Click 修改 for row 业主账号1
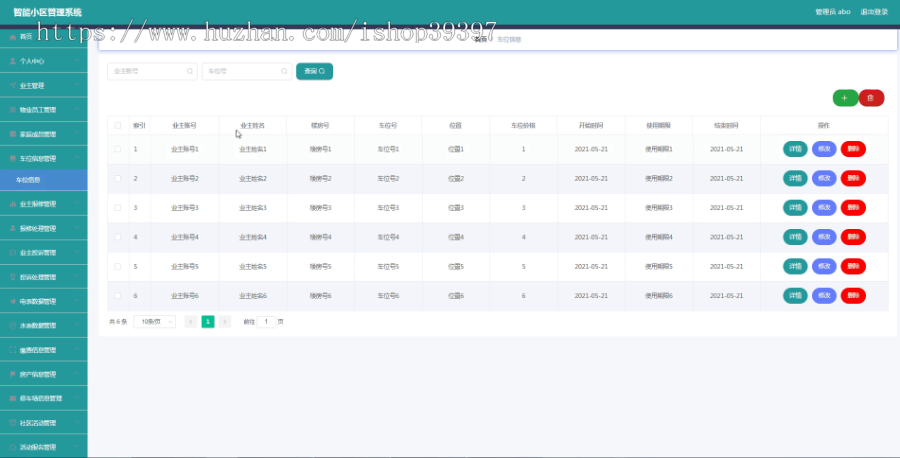 coord(824,149)
